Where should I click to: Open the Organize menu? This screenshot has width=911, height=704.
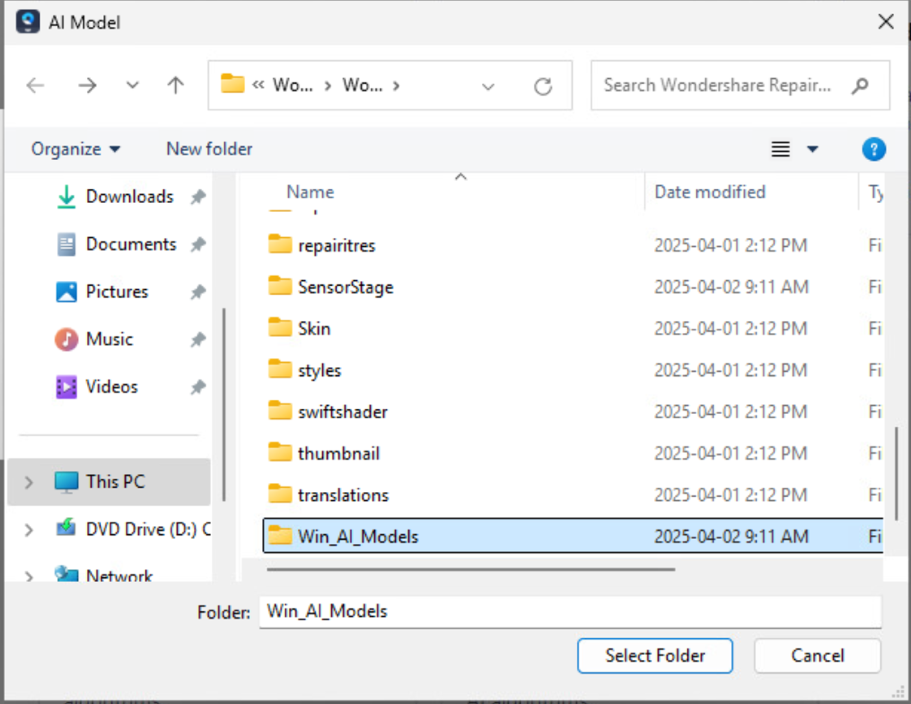point(76,149)
